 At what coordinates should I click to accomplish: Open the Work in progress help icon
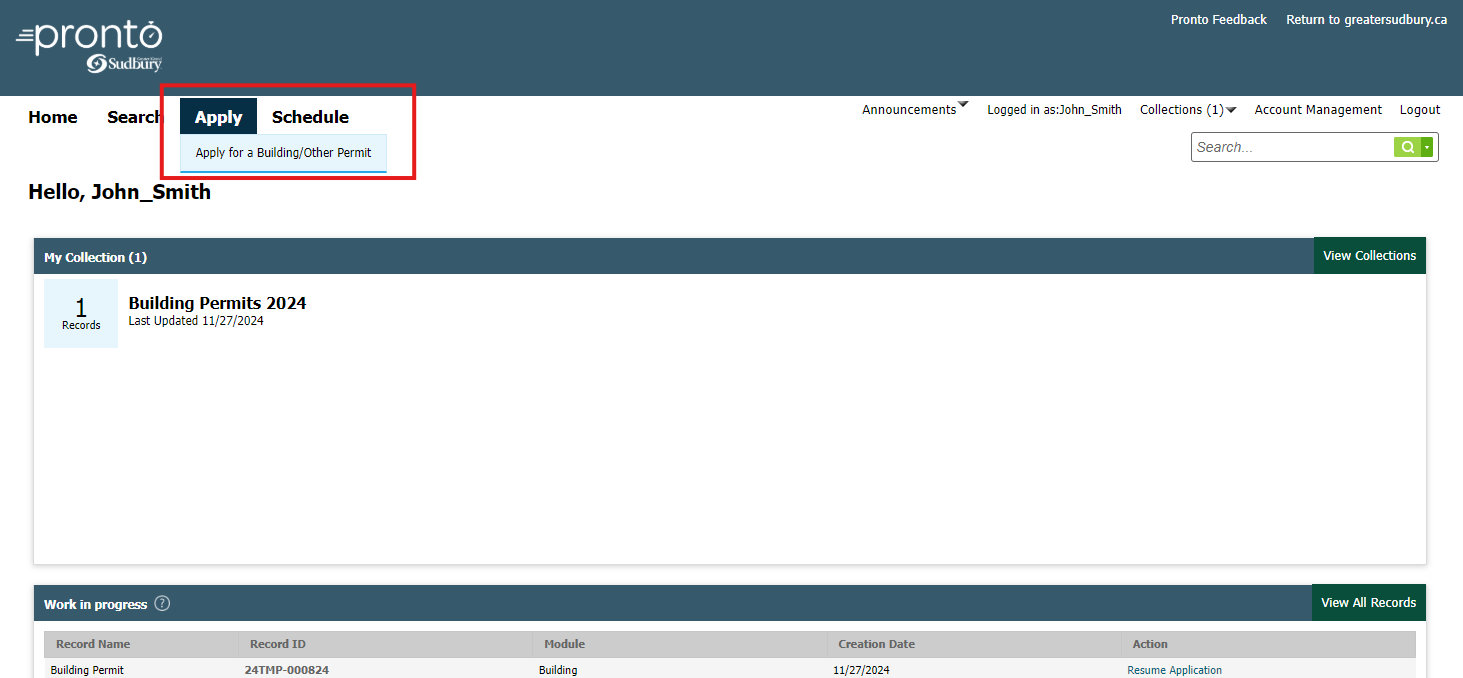point(162,603)
